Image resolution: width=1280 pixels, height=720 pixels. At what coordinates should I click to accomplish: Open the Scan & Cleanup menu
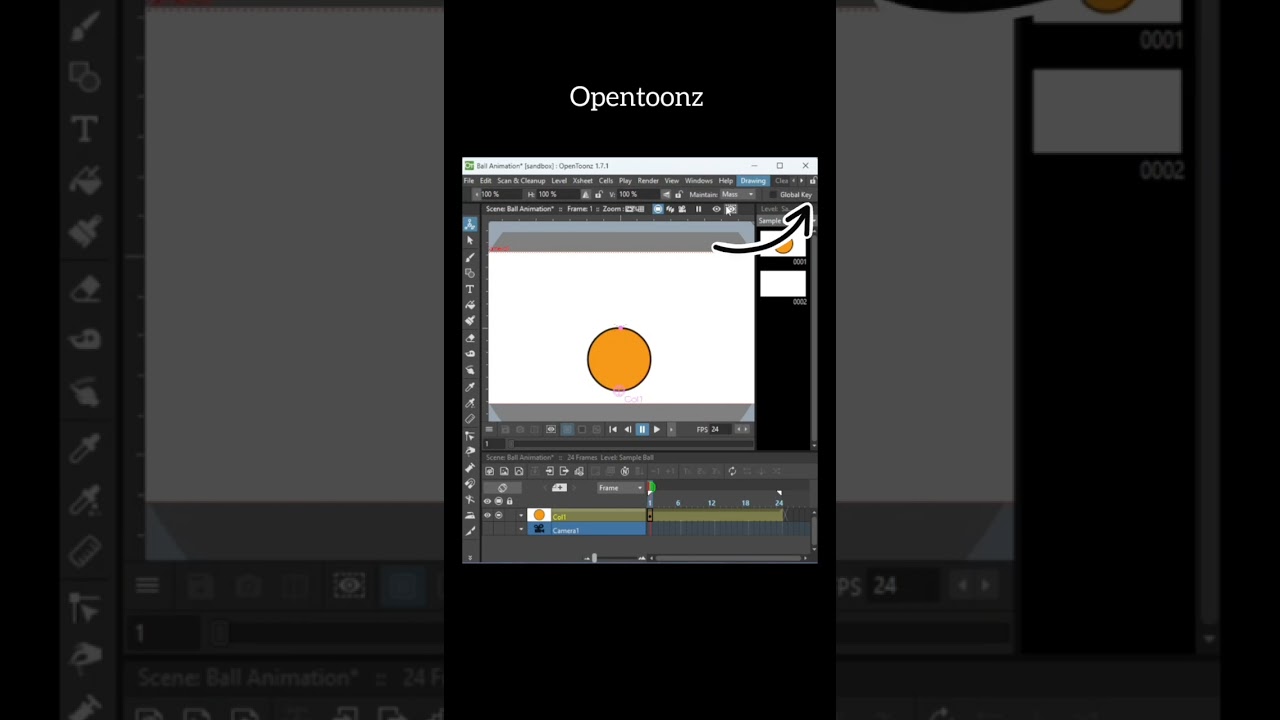pyautogui.click(x=521, y=181)
